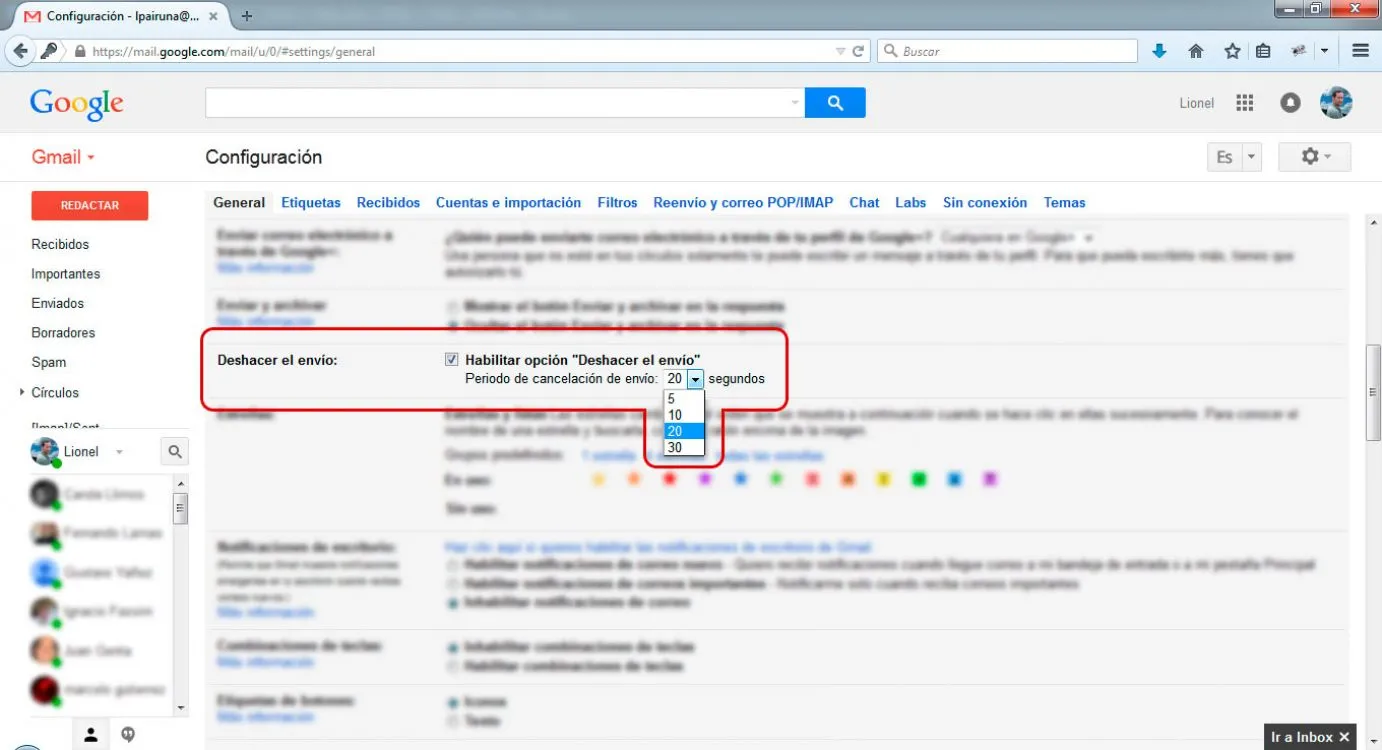
Task: Open the account avatar in the header
Action: pos(1336,103)
